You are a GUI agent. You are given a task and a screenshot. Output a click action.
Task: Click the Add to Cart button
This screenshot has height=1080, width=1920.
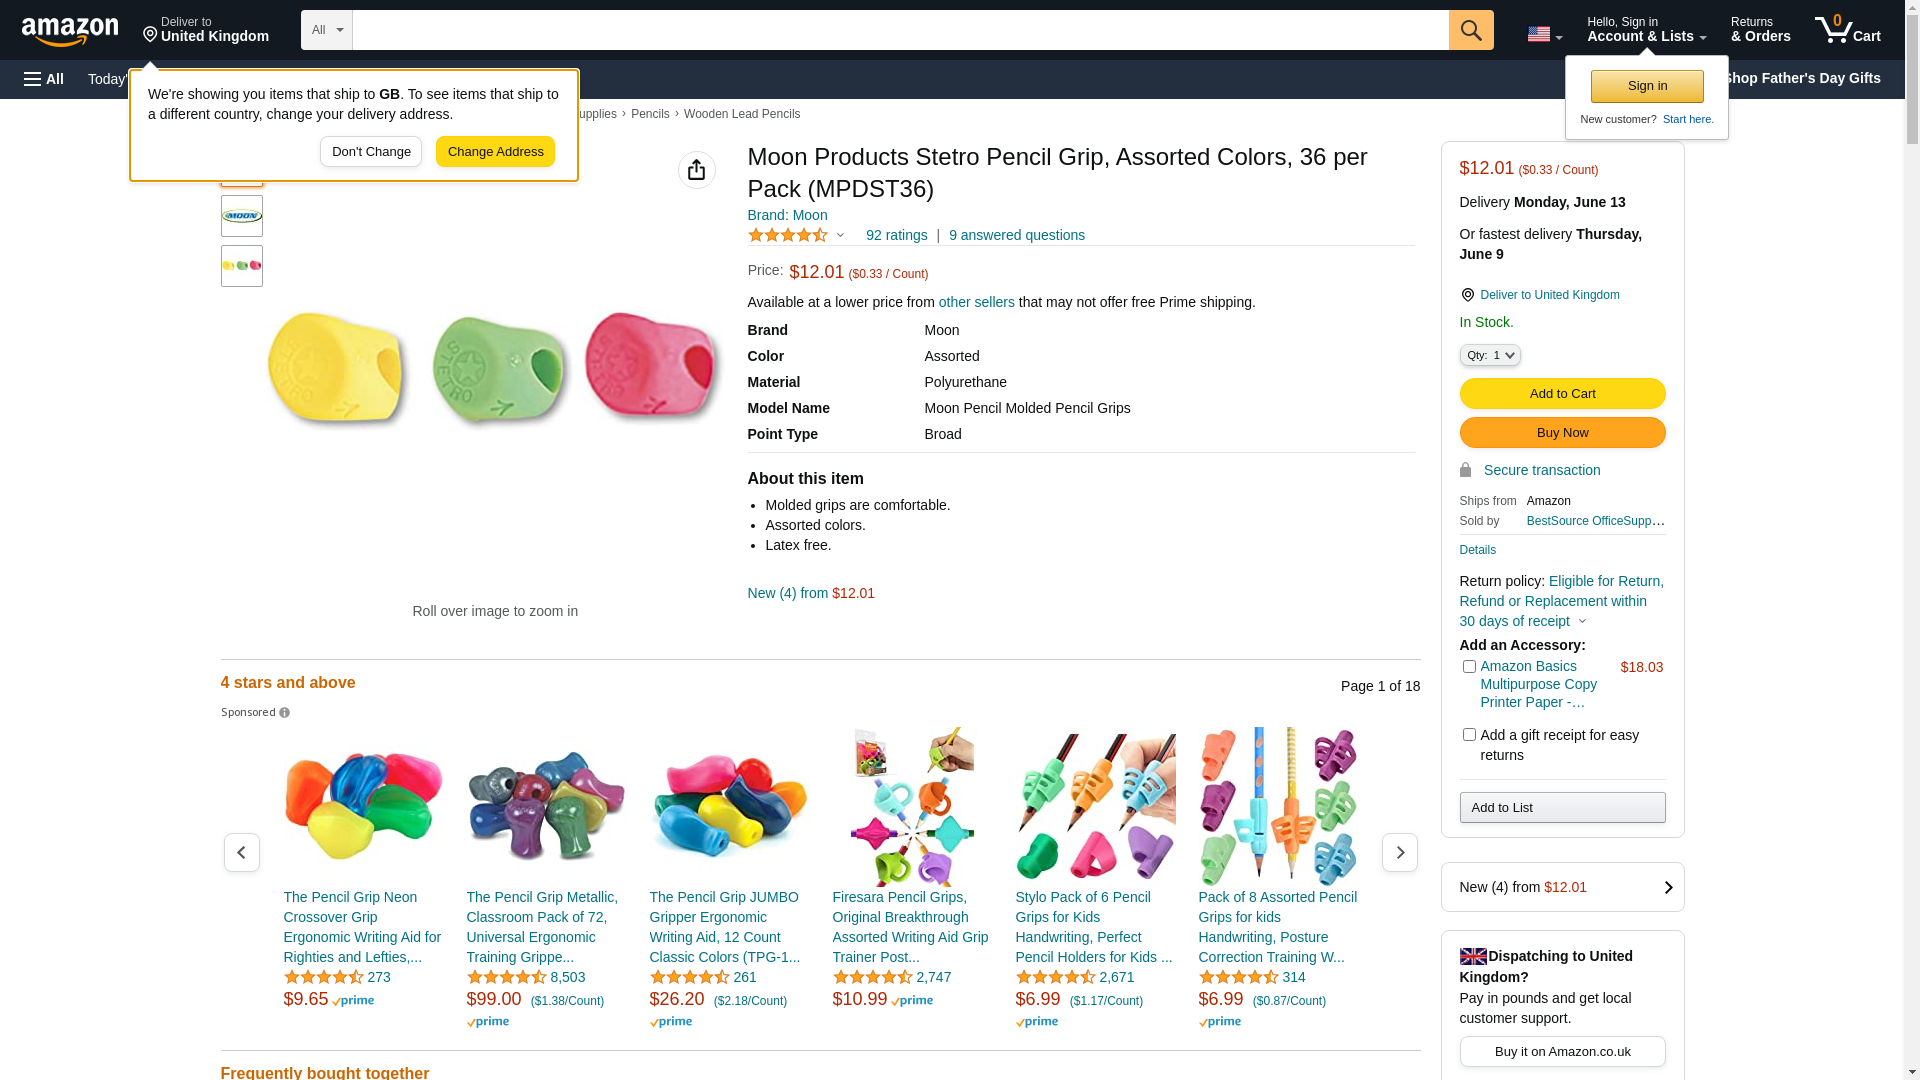pyautogui.click(x=1562, y=394)
